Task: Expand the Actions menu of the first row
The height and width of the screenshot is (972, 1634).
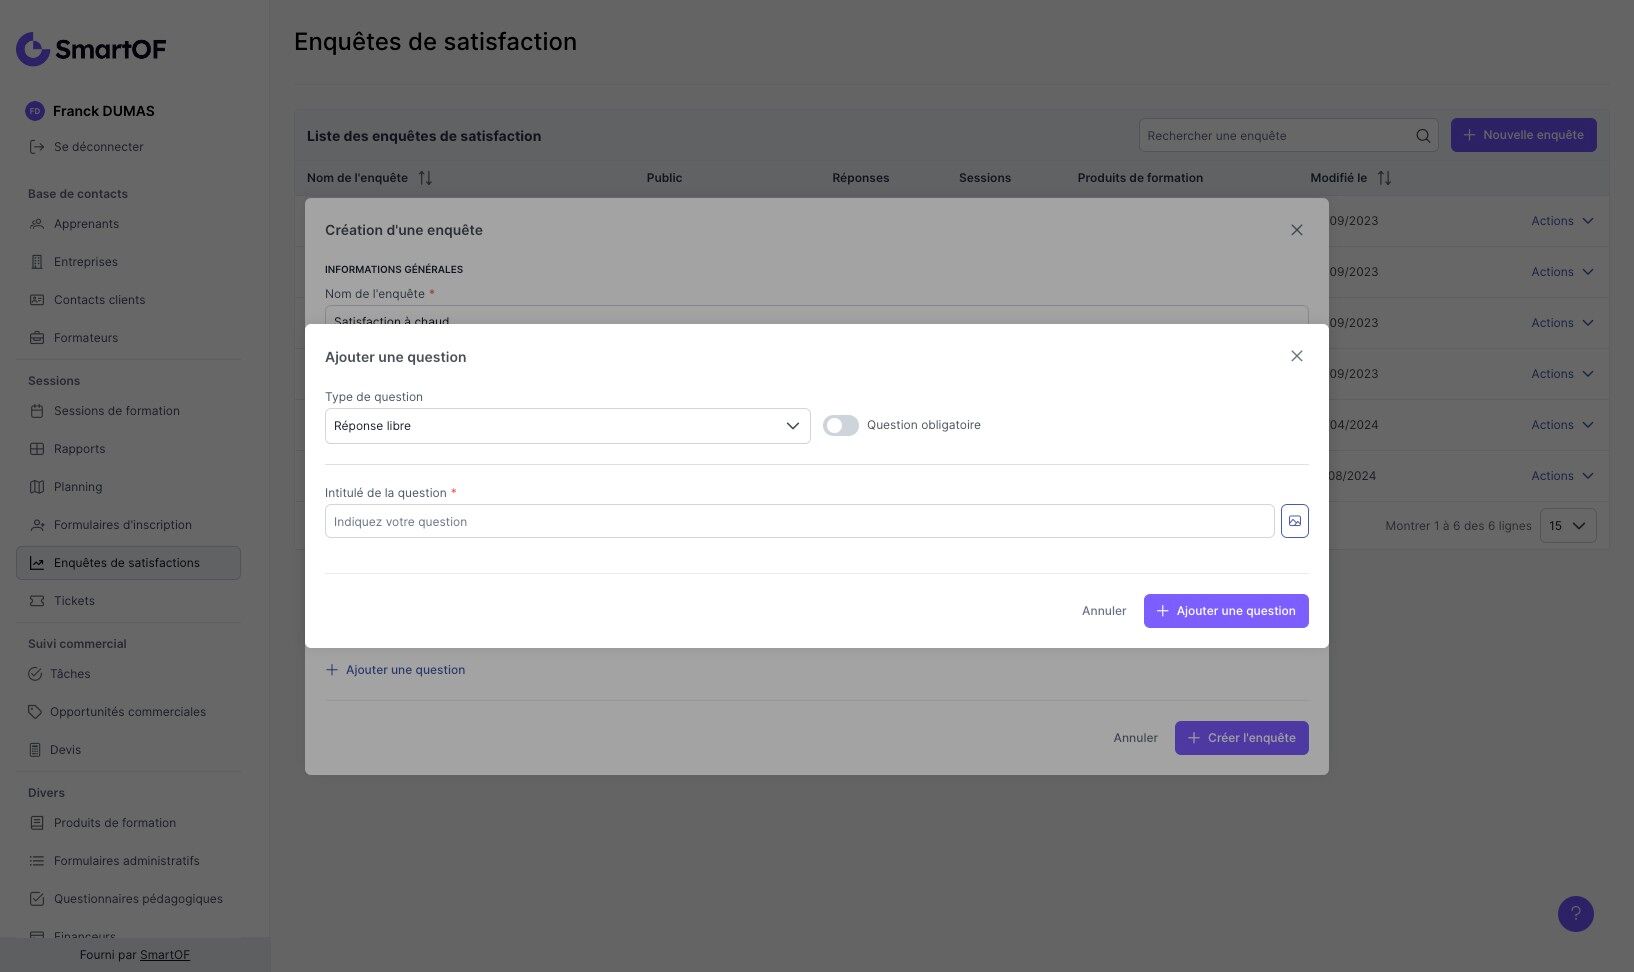Action: (x=1562, y=221)
